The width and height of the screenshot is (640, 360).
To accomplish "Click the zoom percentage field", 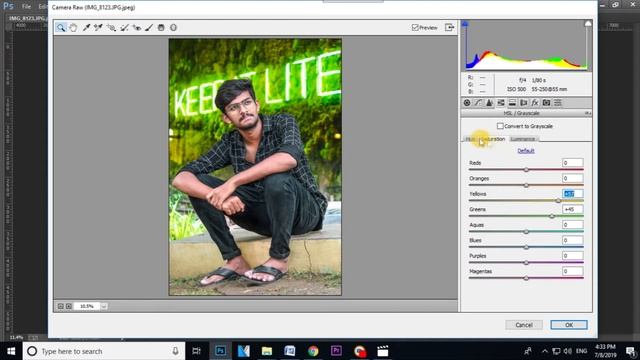I will pyautogui.click(x=87, y=306).
